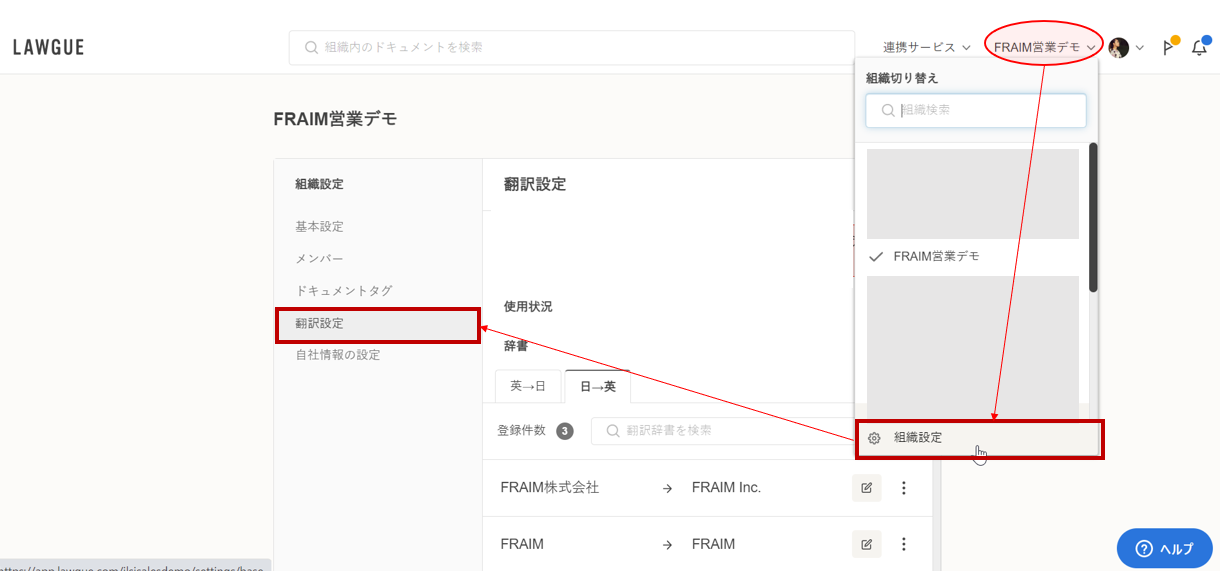Image resolution: width=1220 pixels, height=571 pixels.
Task: Click the user avatar icon
Action: tap(1119, 47)
